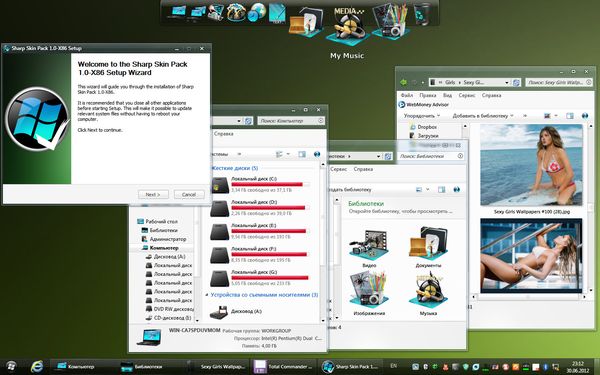Click Next in the Sharp Skin Pack setup wizard
This screenshot has width=600, height=375.
click(x=153, y=194)
